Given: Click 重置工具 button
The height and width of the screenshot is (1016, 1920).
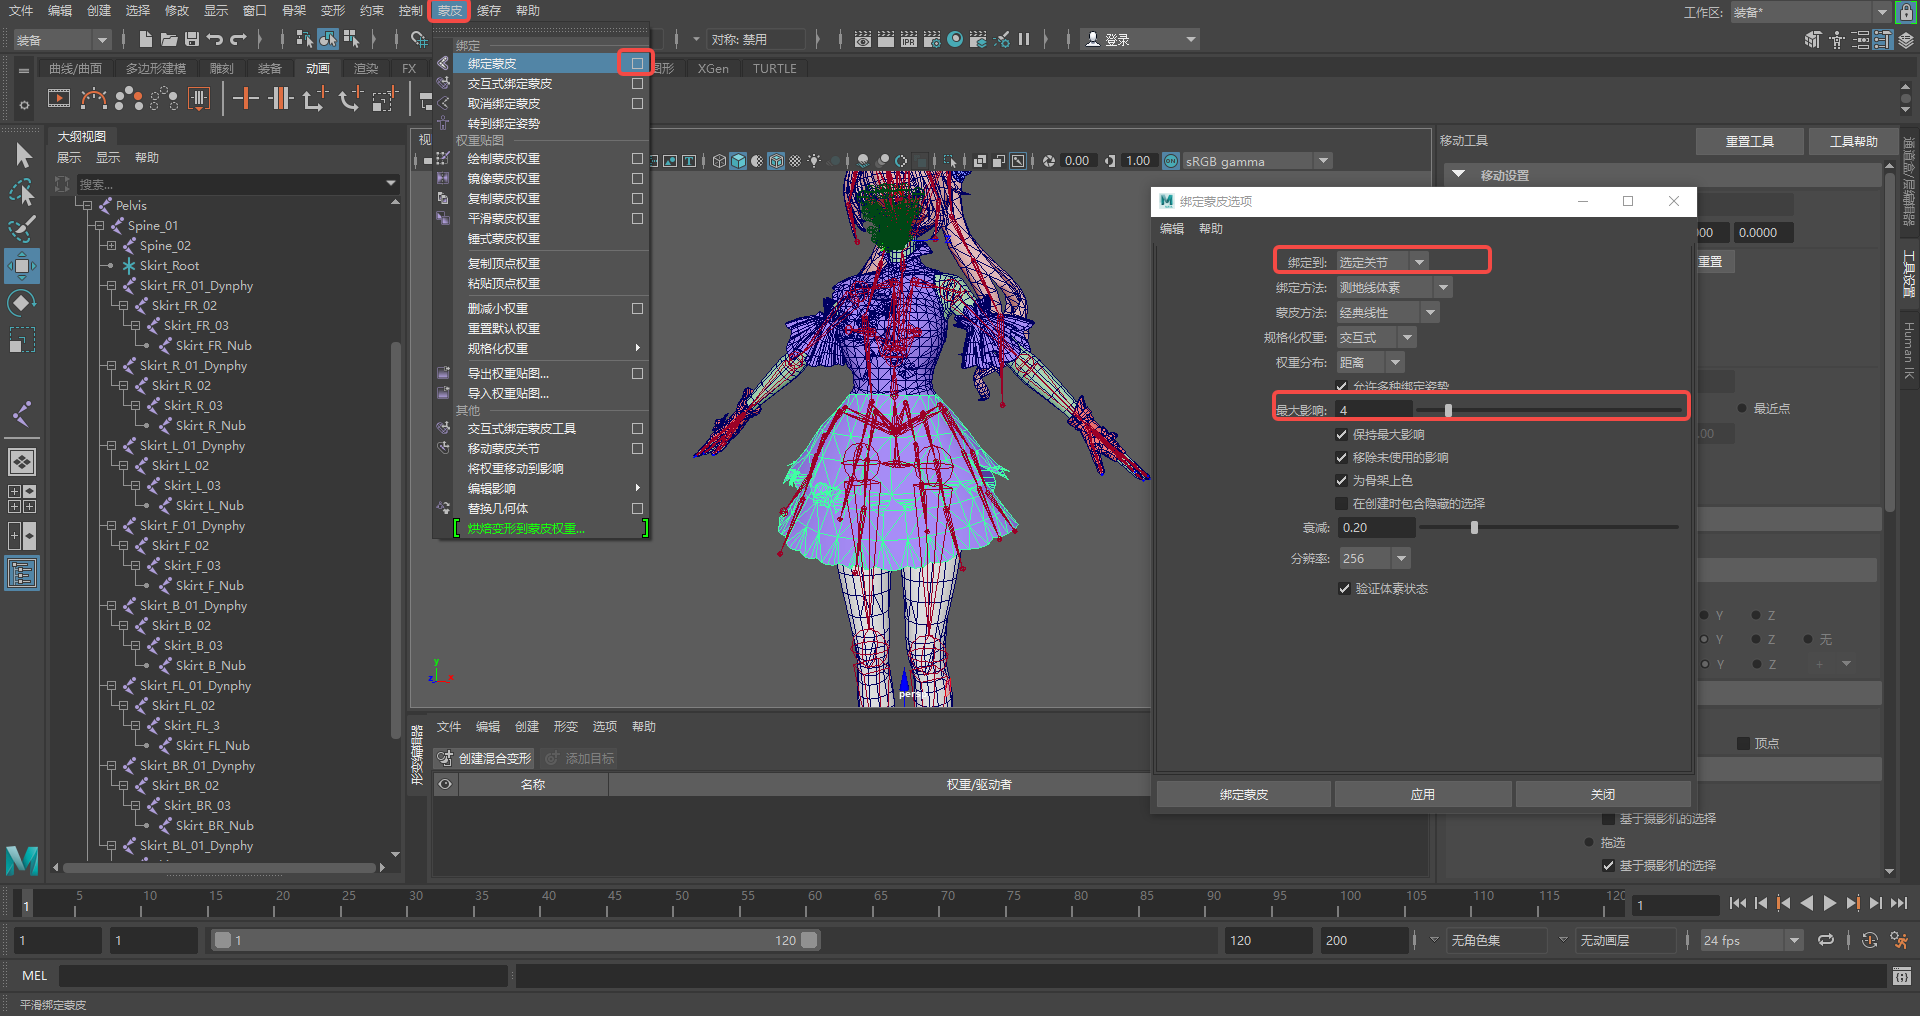Looking at the screenshot, I should pos(1749,141).
